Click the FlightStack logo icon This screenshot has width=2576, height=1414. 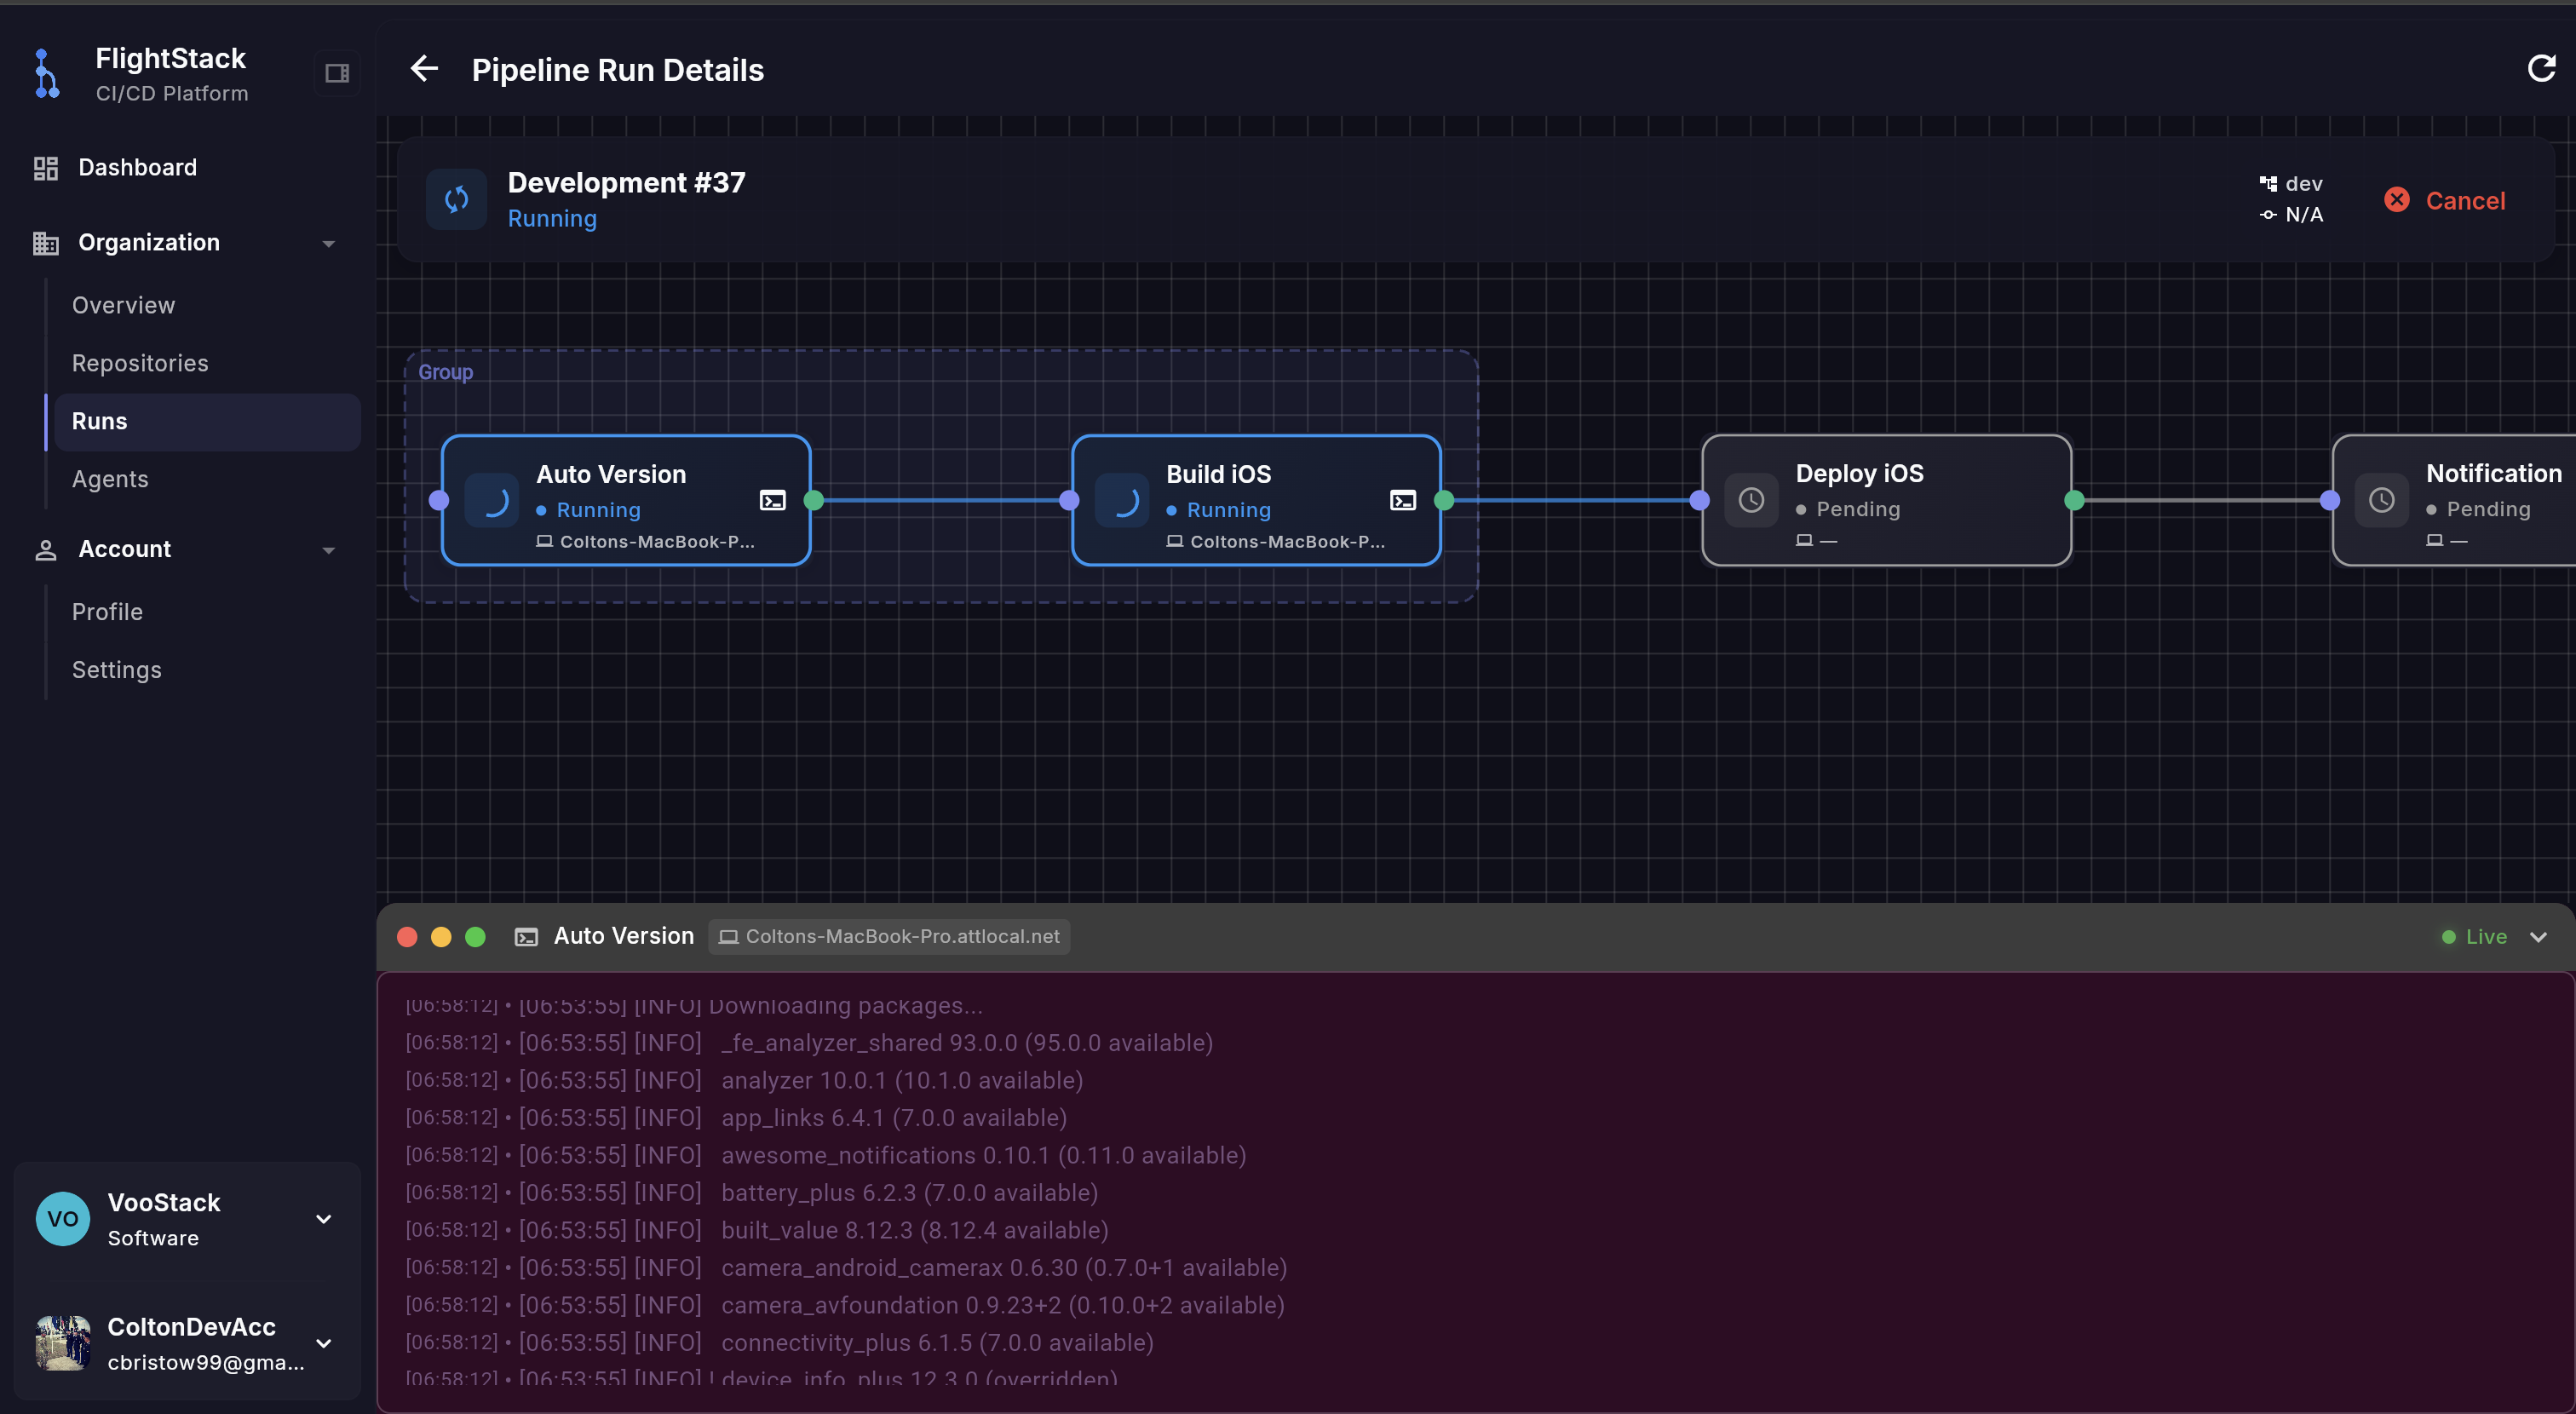pos(46,72)
